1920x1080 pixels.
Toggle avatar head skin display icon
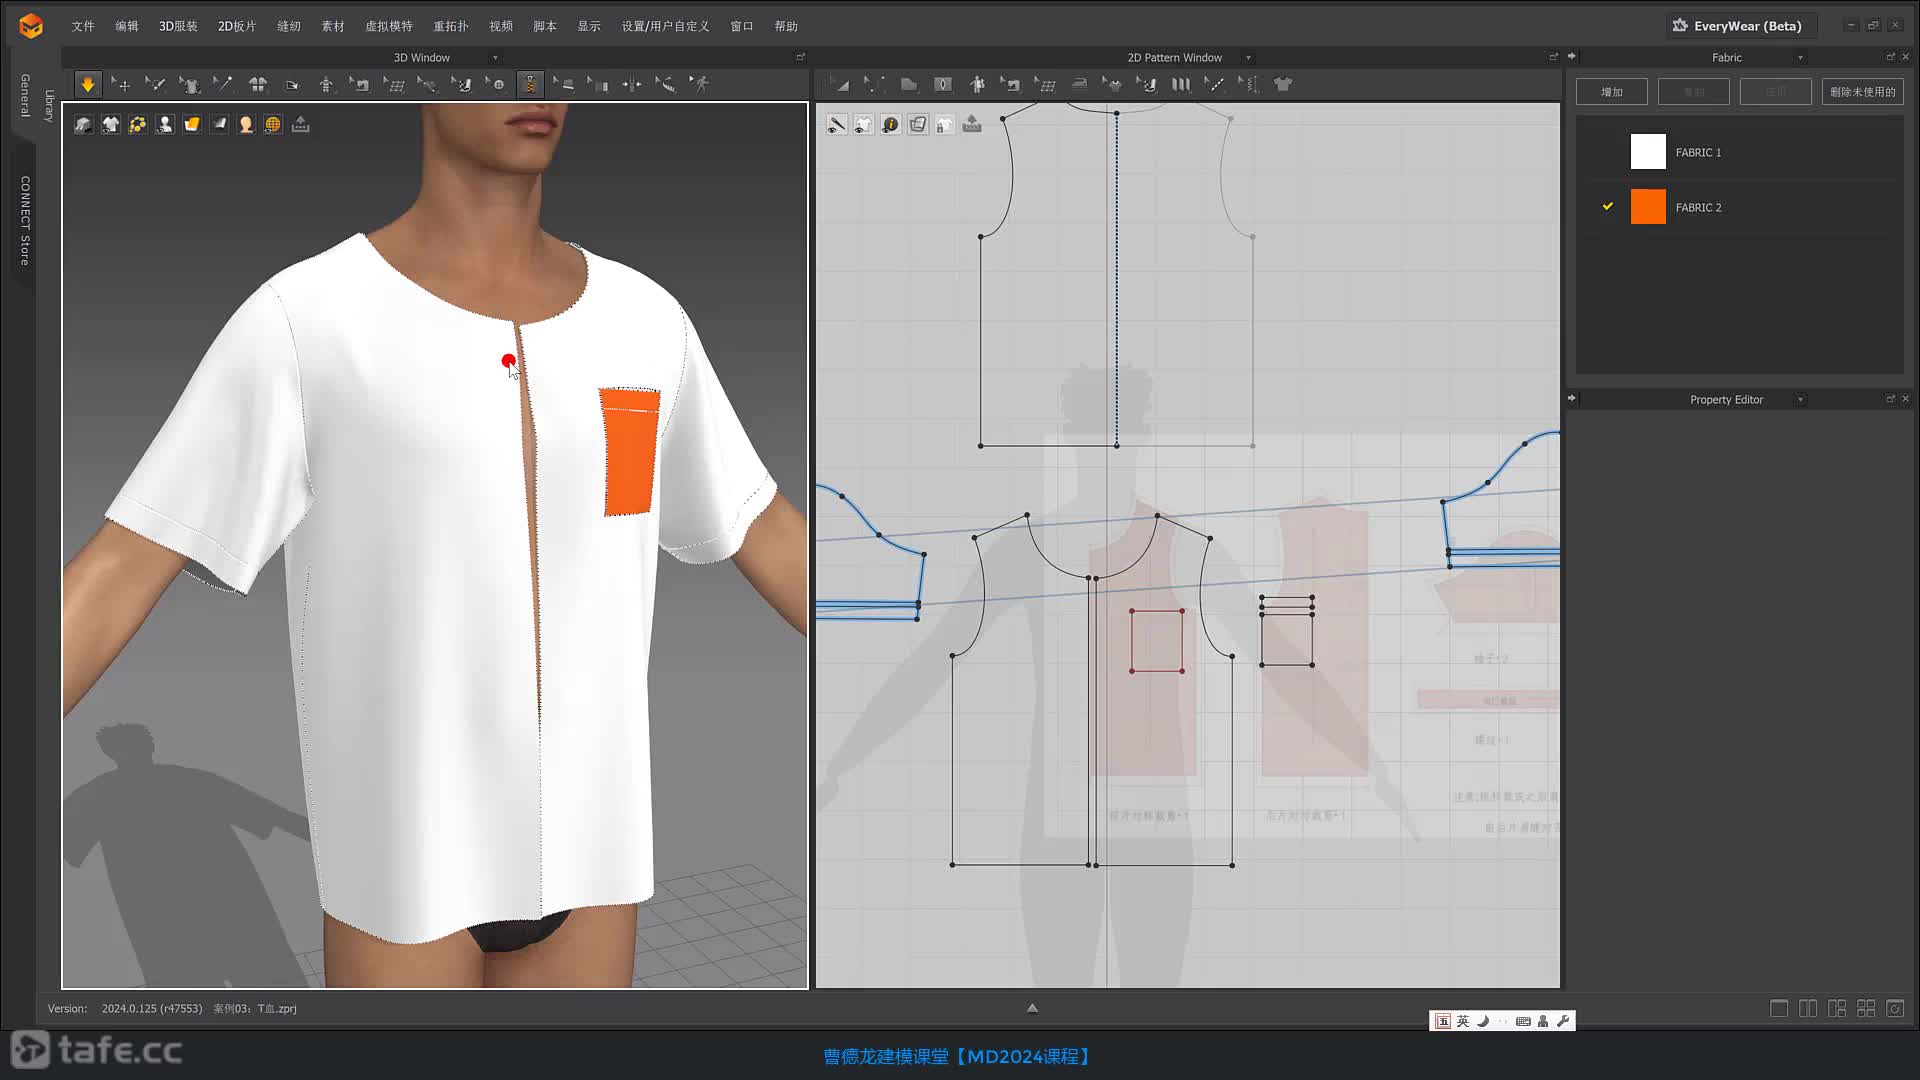tap(246, 125)
